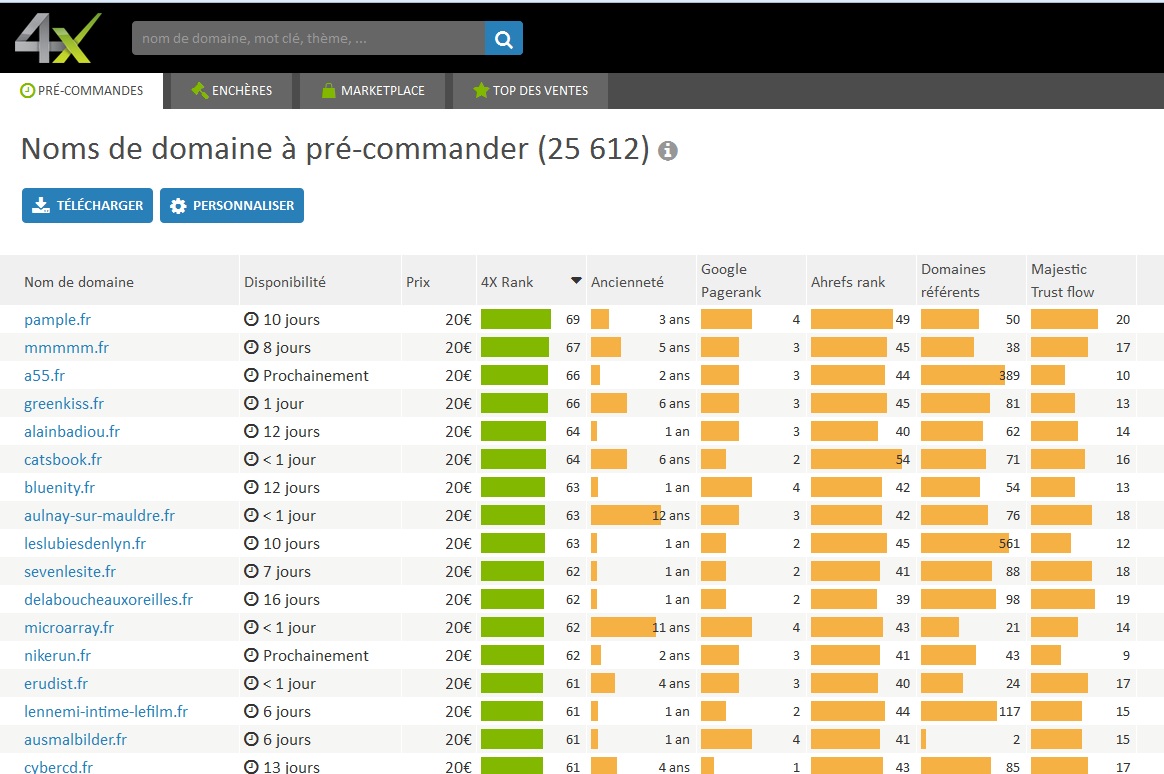Open the a55.fr domain link
1164x774 pixels.
click(x=45, y=375)
